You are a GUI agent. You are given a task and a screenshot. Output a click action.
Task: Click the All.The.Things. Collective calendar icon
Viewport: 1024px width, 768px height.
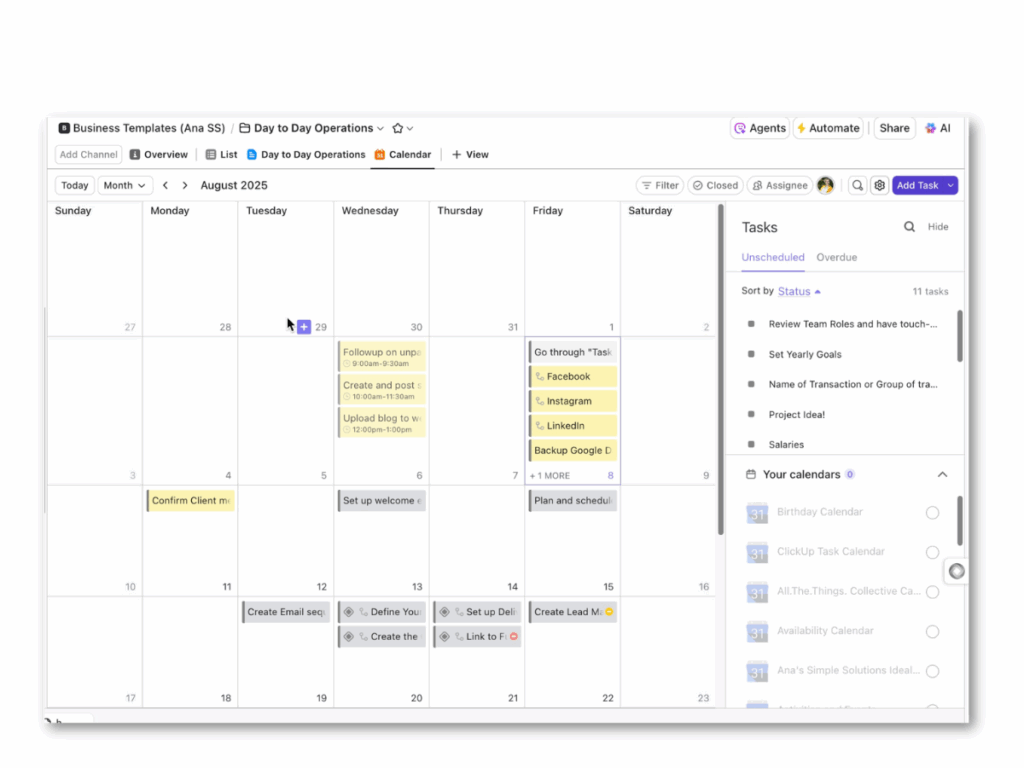(757, 592)
